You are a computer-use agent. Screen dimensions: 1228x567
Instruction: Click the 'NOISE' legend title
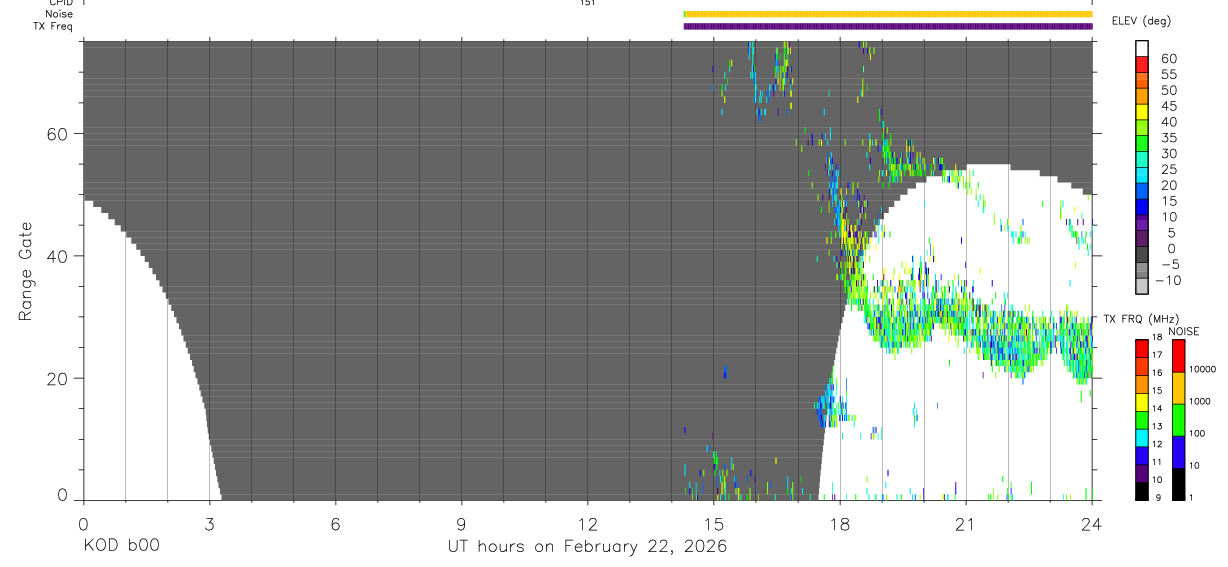point(1183,331)
